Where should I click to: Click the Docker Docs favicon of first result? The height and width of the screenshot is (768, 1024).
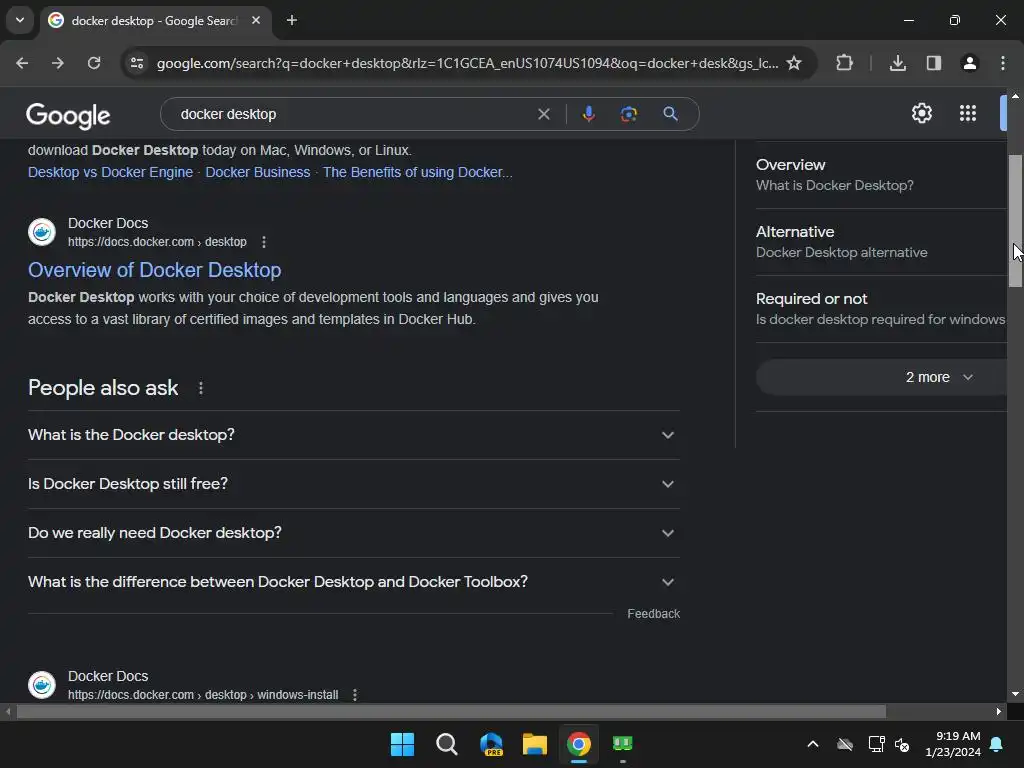[42, 232]
